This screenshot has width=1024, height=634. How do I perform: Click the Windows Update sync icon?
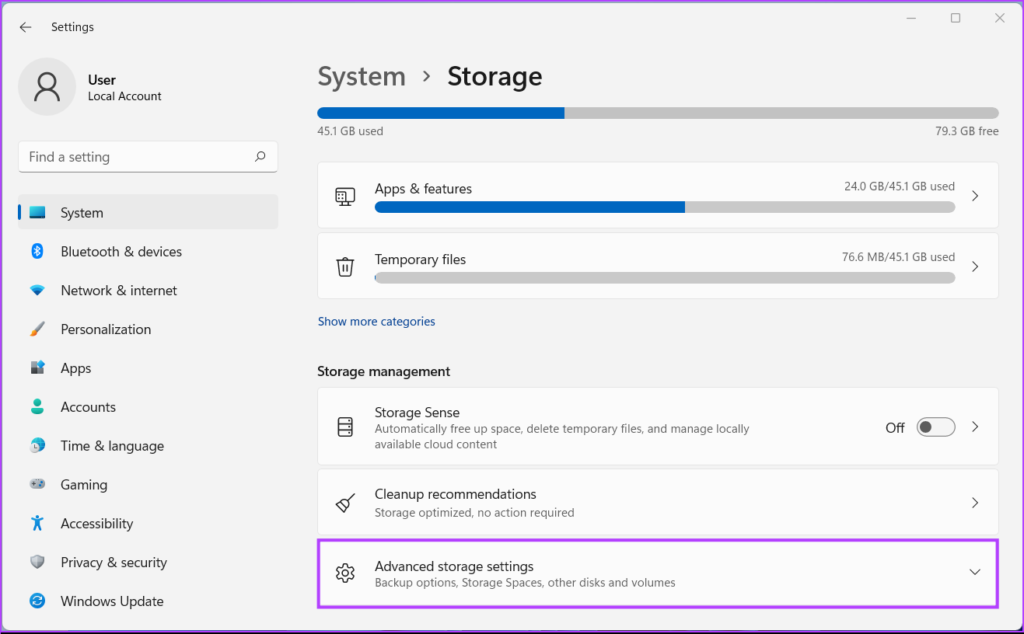pyautogui.click(x=38, y=602)
